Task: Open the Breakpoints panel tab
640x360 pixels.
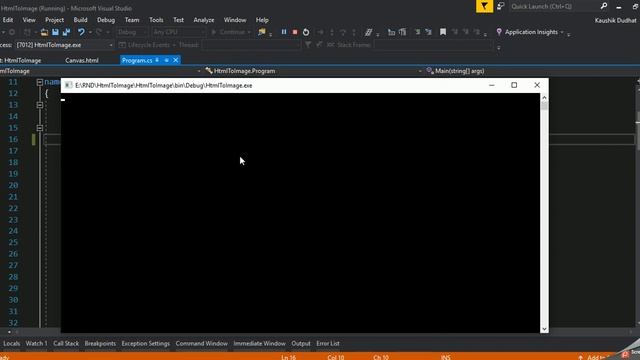Action: [x=100, y=343]
